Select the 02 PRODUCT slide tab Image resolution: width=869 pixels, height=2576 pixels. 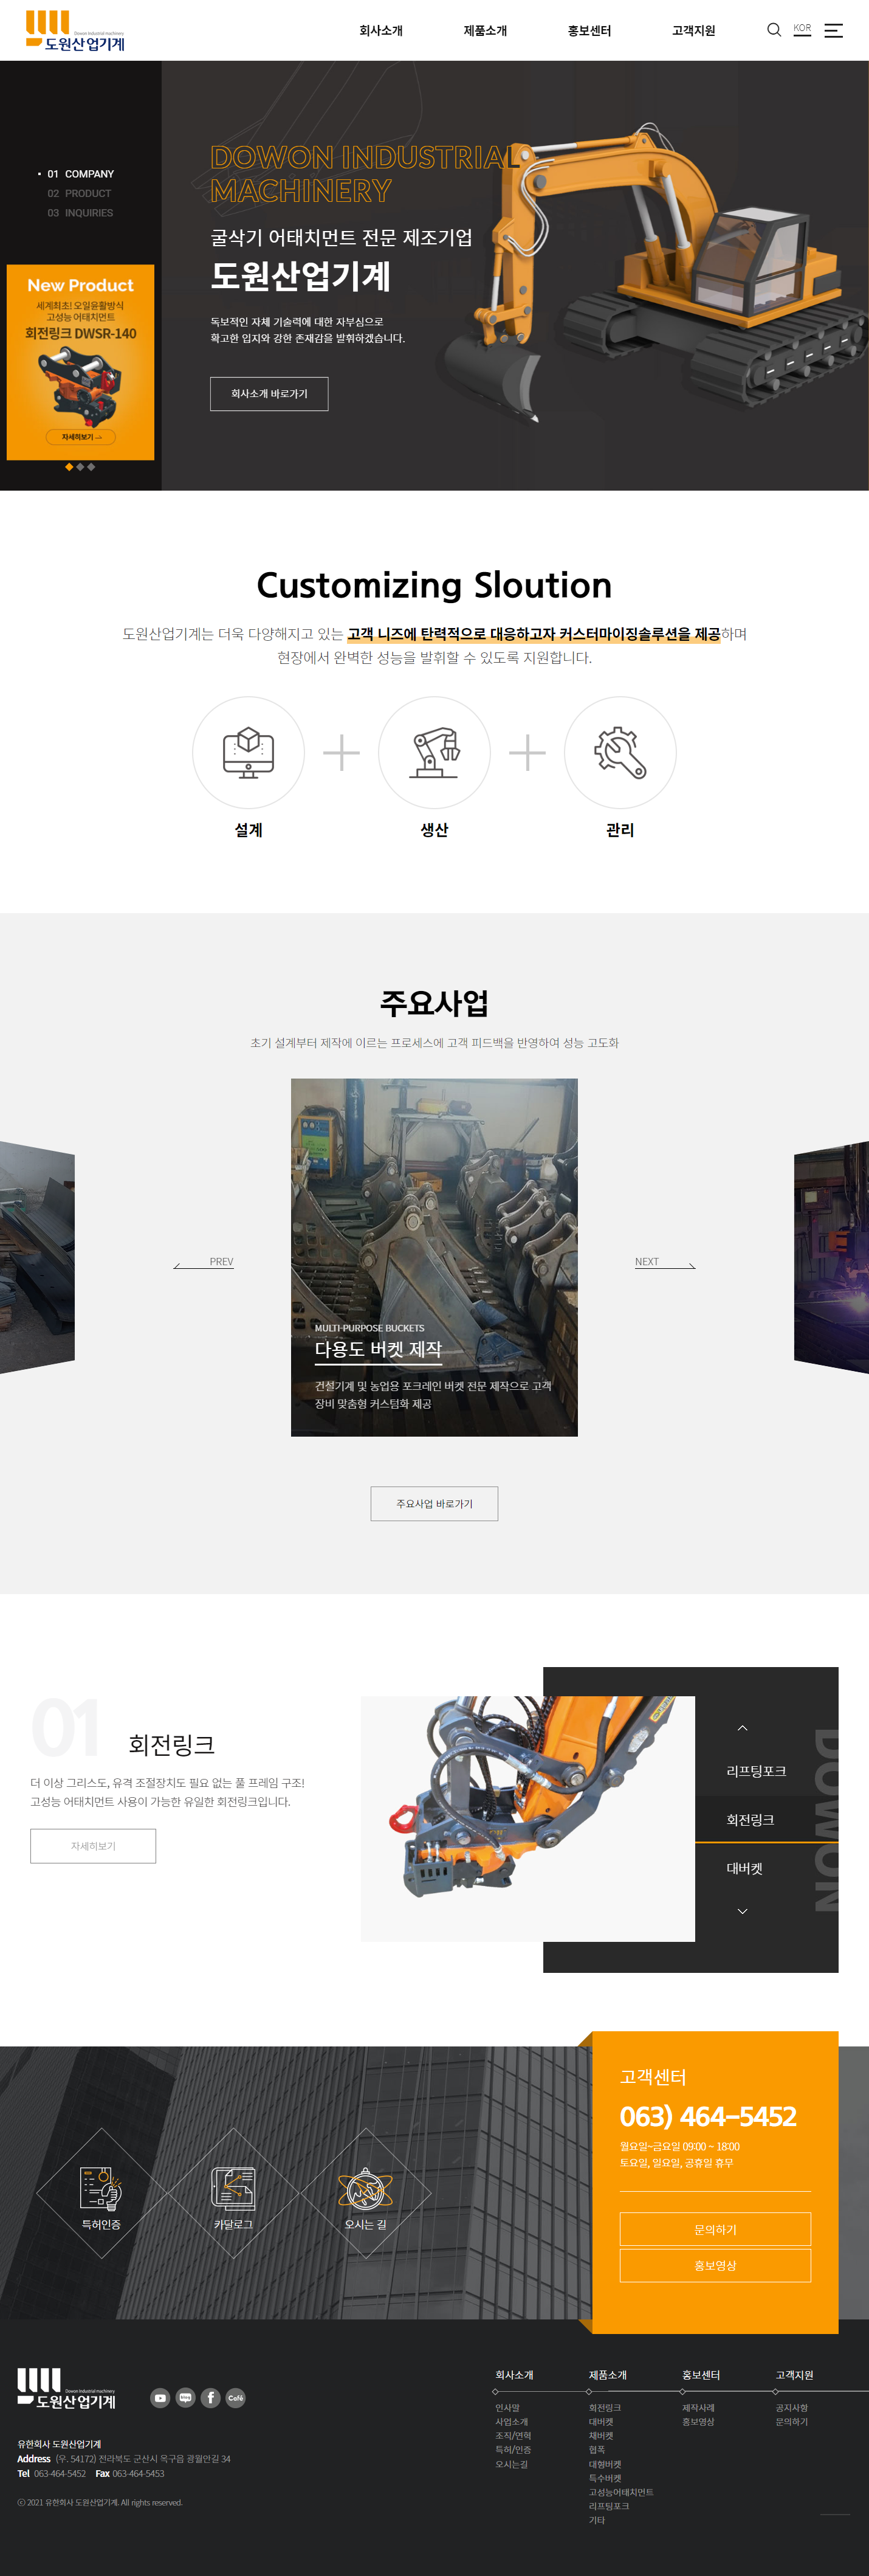pyautogui.click(x=79, y=194)
